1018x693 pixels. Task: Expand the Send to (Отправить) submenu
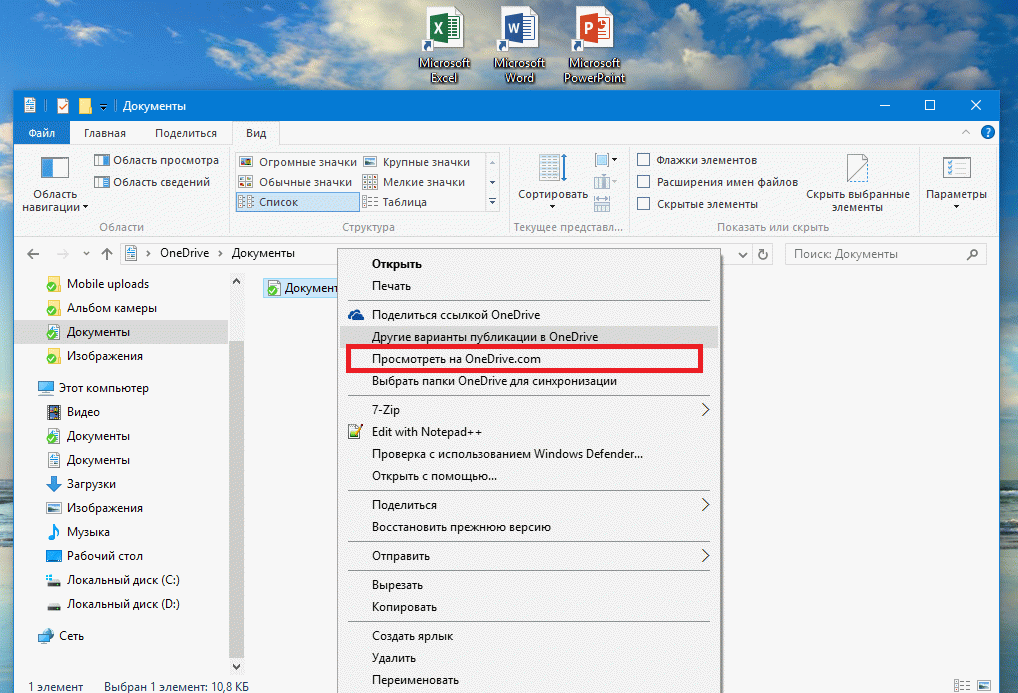pyautogui.click(x=704, y=556)
